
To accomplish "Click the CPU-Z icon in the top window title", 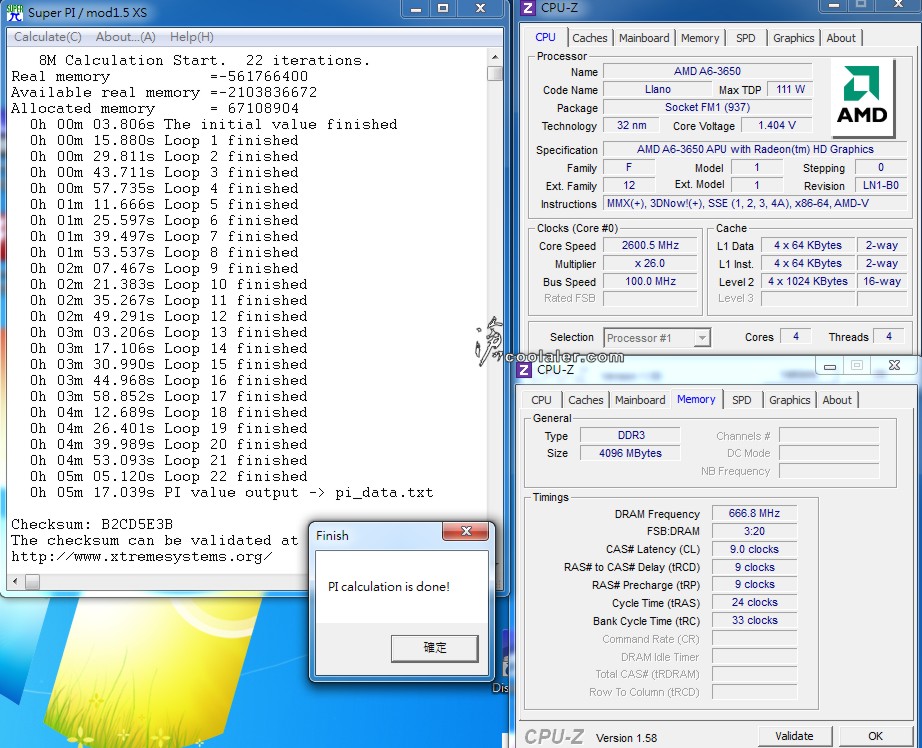I will pyautogui.click(x=528, y=8).
